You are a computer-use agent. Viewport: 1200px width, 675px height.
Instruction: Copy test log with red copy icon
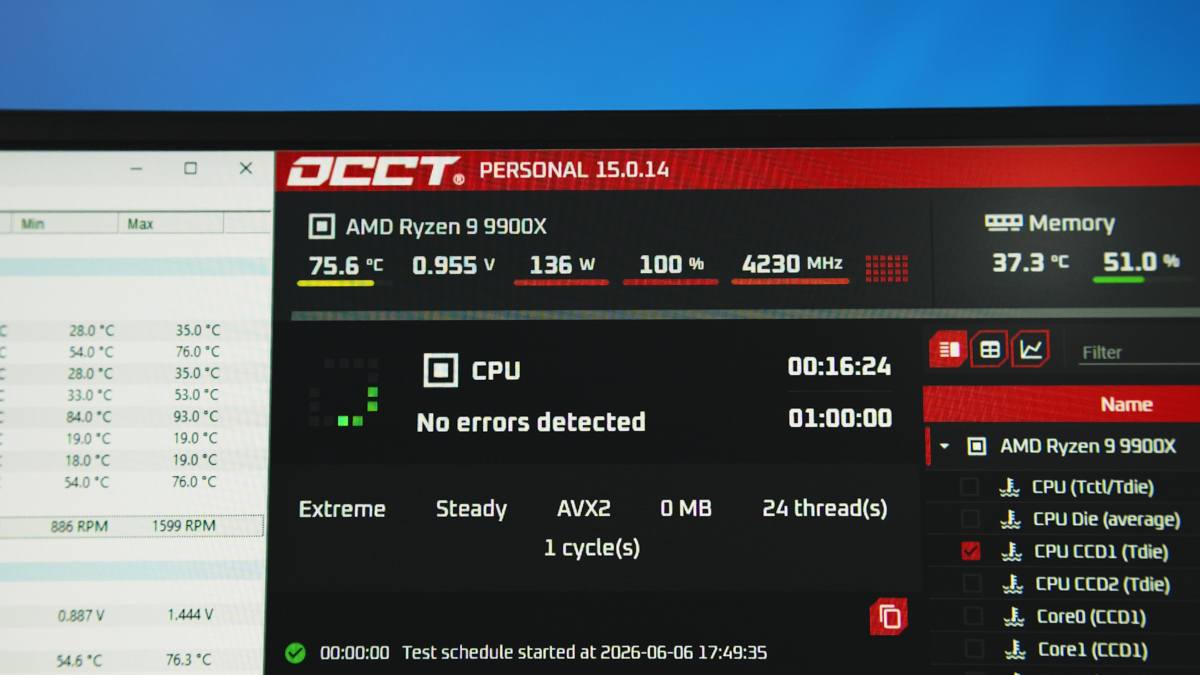click(889, 616)
